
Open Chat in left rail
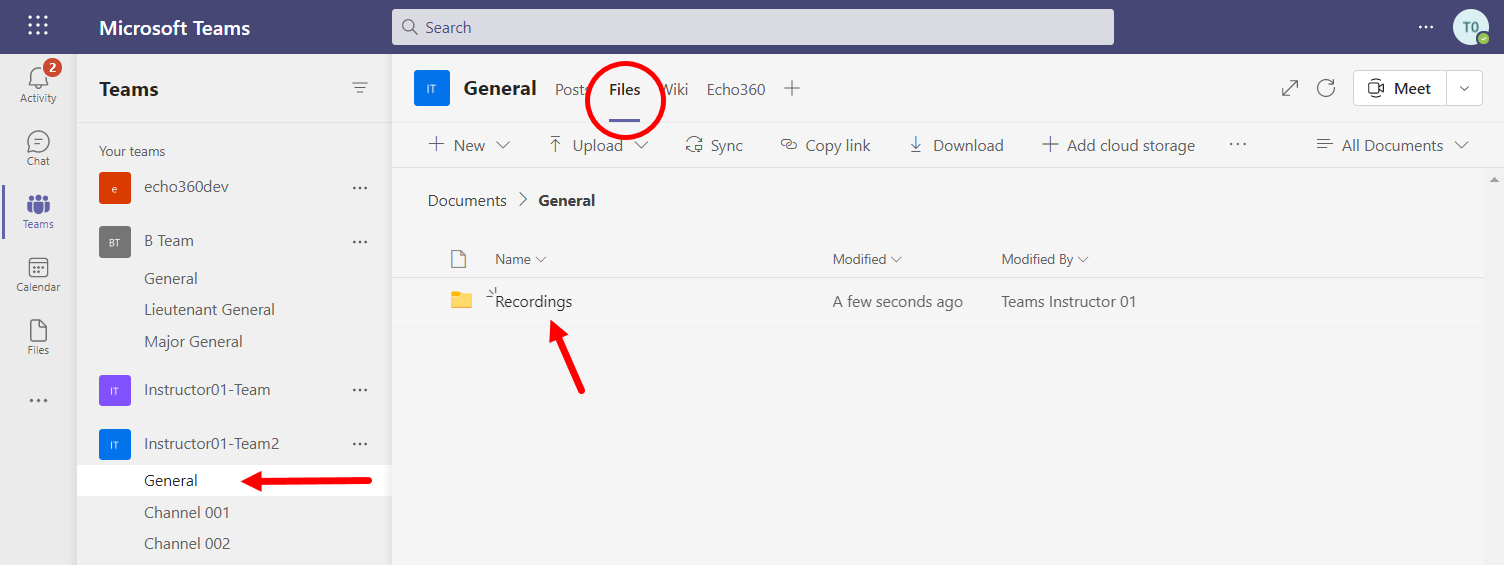(38, 147)
